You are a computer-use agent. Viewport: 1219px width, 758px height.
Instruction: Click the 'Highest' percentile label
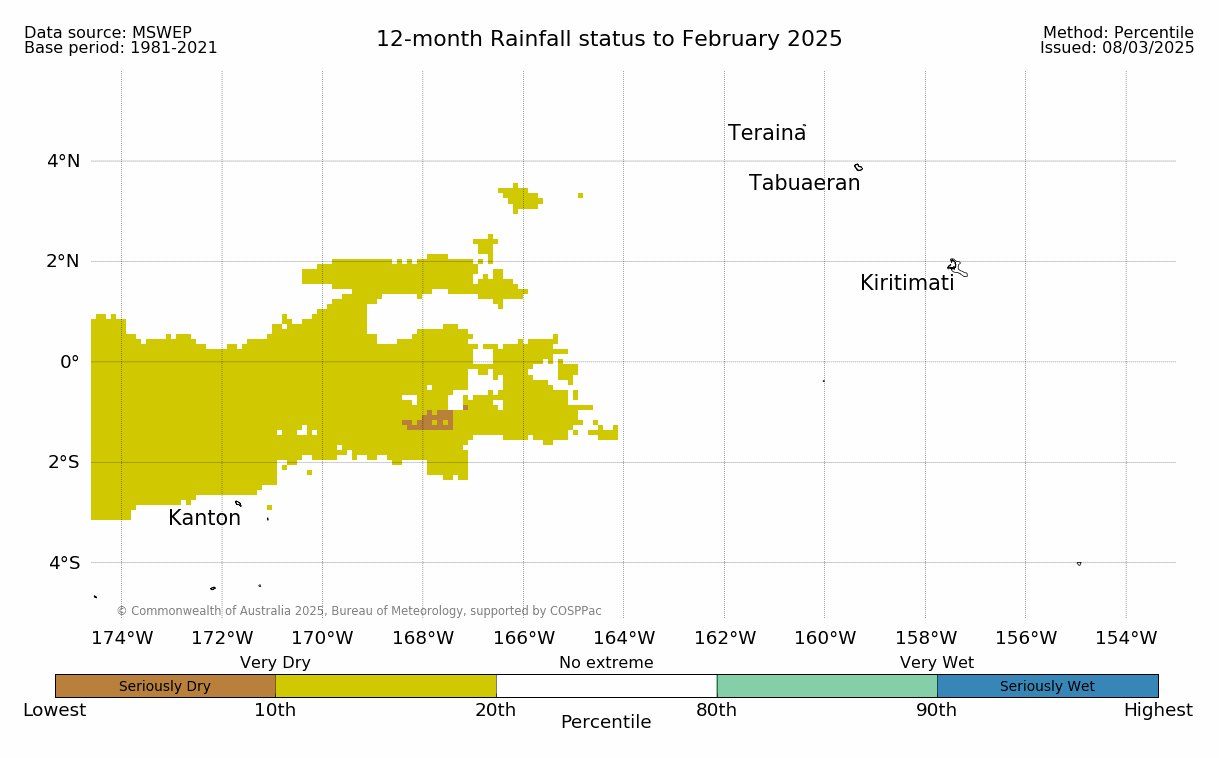tap(1158, 710)
